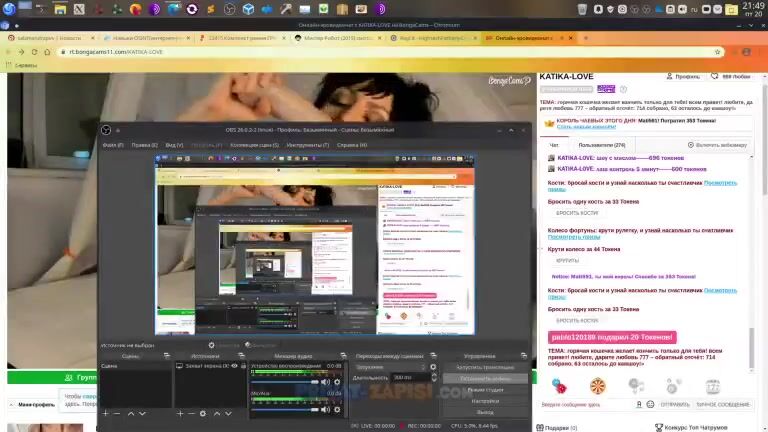Add a new source with the plus icon
This screenshot has height=432, width=768.
point(179,413)
